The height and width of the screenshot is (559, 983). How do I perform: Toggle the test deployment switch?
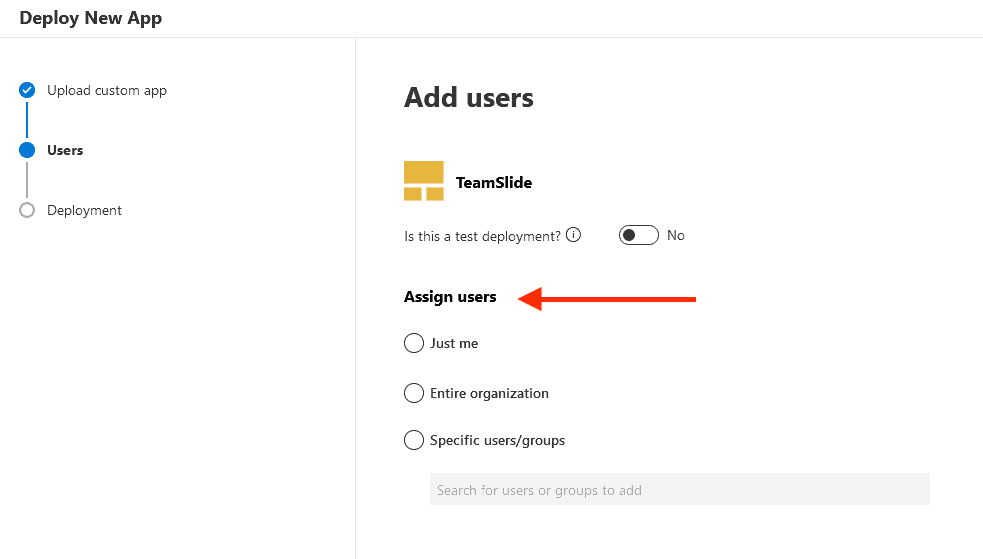(639, 235)
